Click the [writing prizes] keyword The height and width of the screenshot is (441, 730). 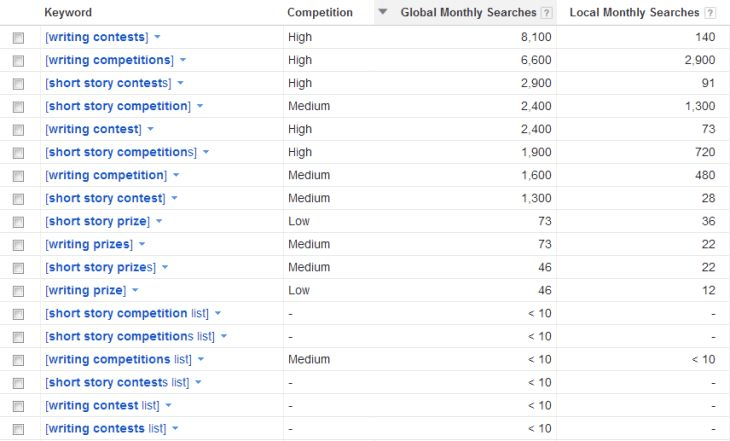tap(88, 244)
